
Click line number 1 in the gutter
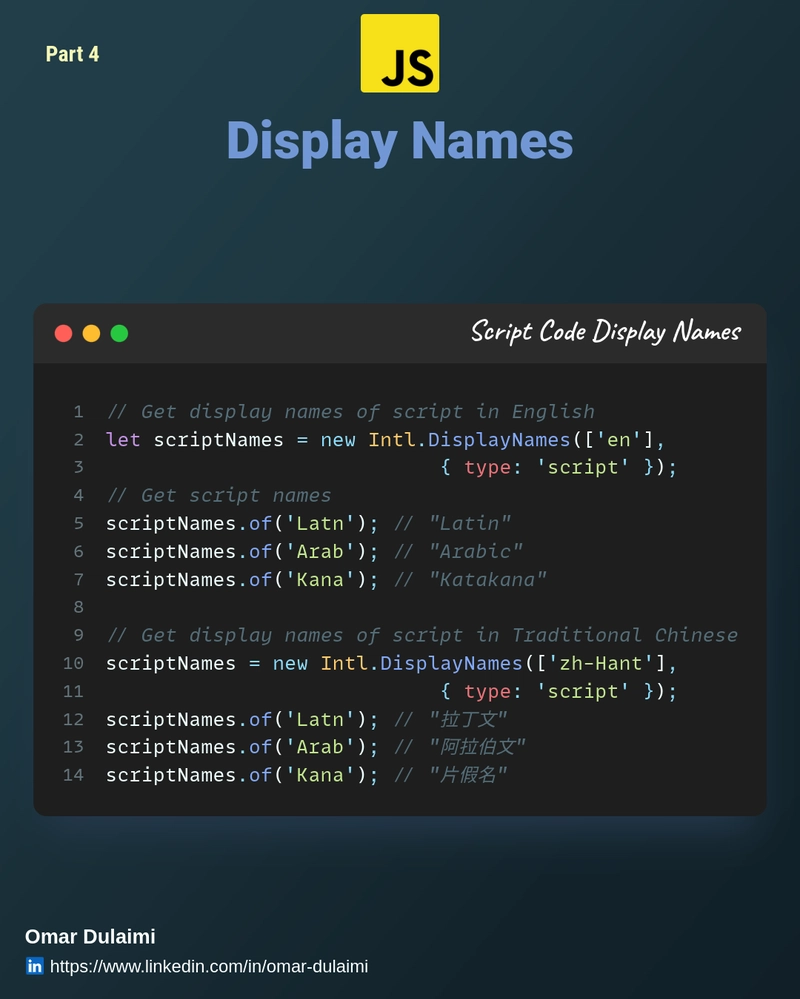(x=78, y=412)
